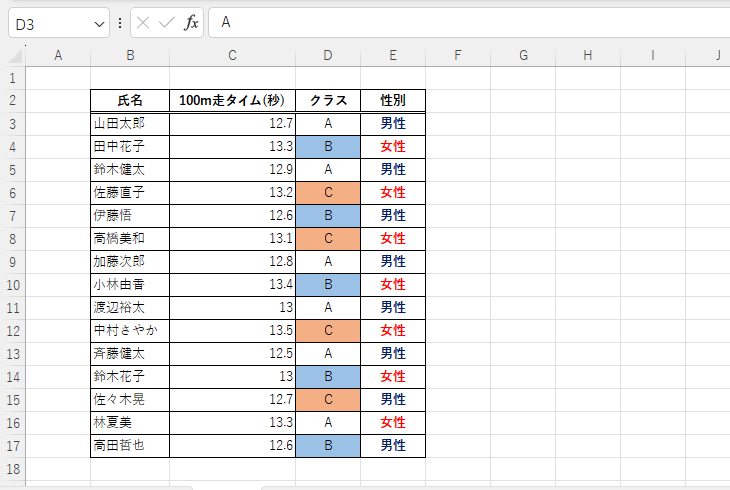Select the cell with 鈴木花子

pyautogui.click(x=130, y=377)
